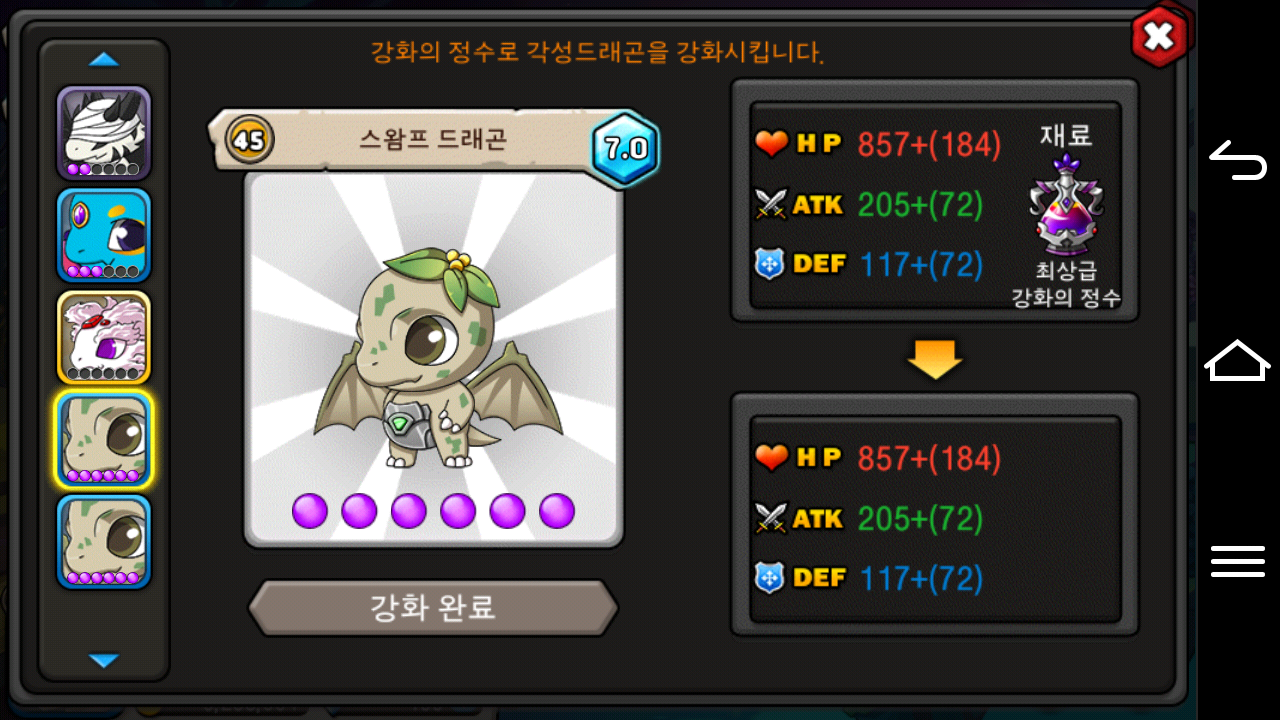1280x720 pixels.
Task: Pick the bottom Swamp Dragon in list
Action: [x=104, y=542]
